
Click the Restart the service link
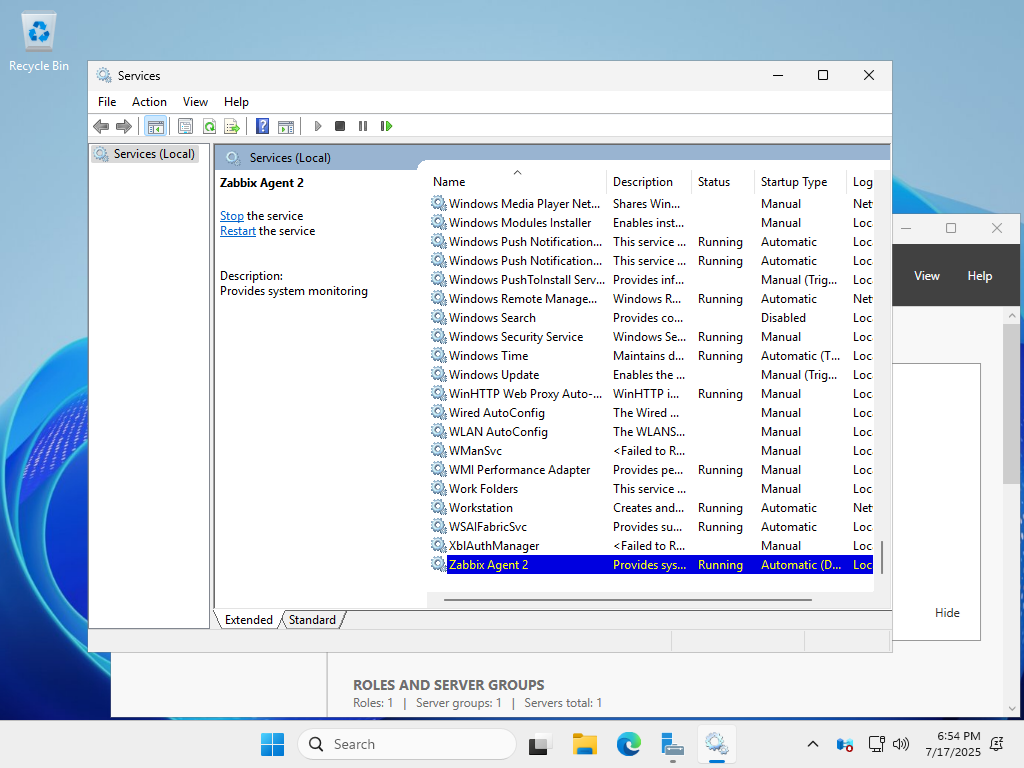click(238, 231)
